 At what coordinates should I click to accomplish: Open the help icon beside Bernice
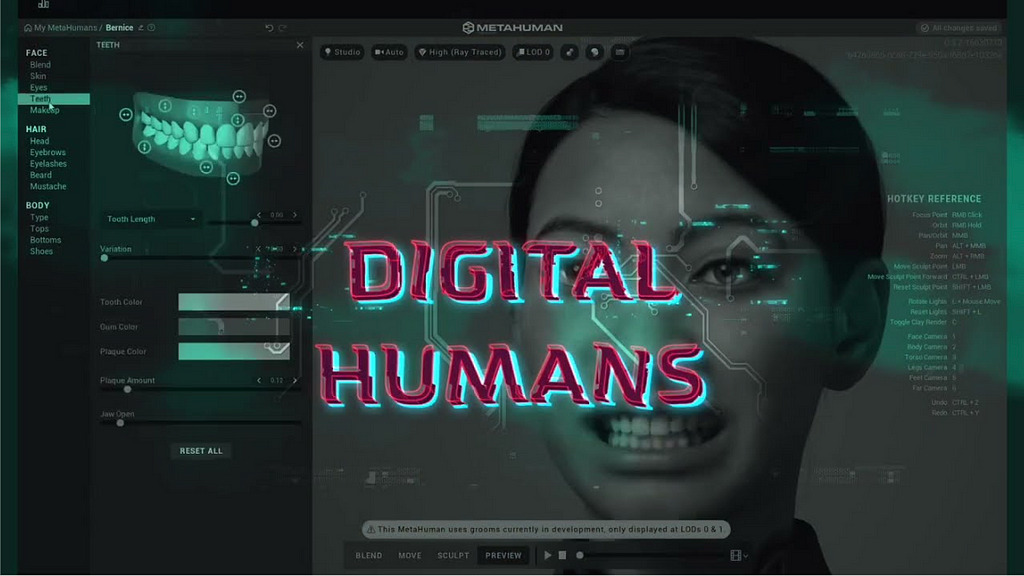point(152,28)
